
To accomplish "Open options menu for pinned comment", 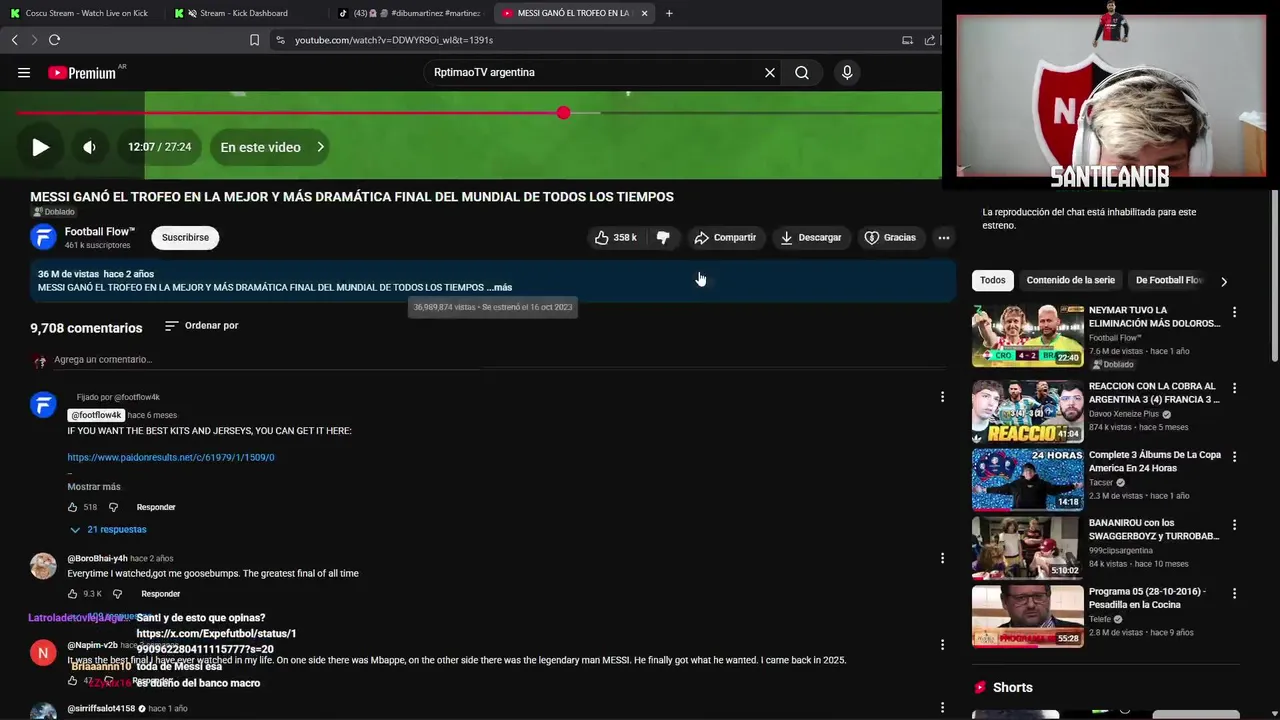I will (942, 397).
